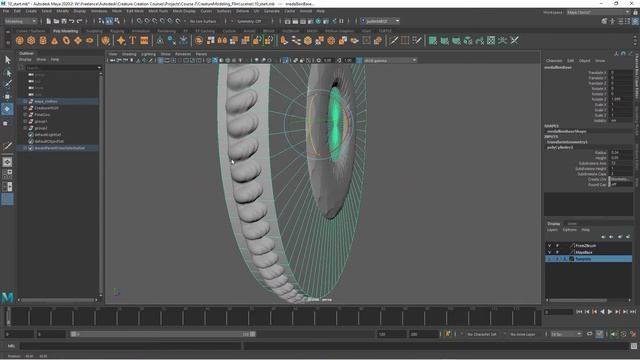
Task: Open the Outliner search field dropdown arrow
Action: tap(99, 67)
